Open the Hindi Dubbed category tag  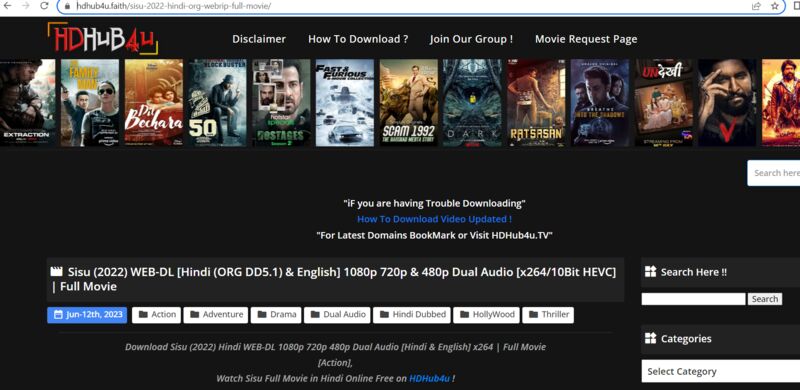click(x=411, y=314)
